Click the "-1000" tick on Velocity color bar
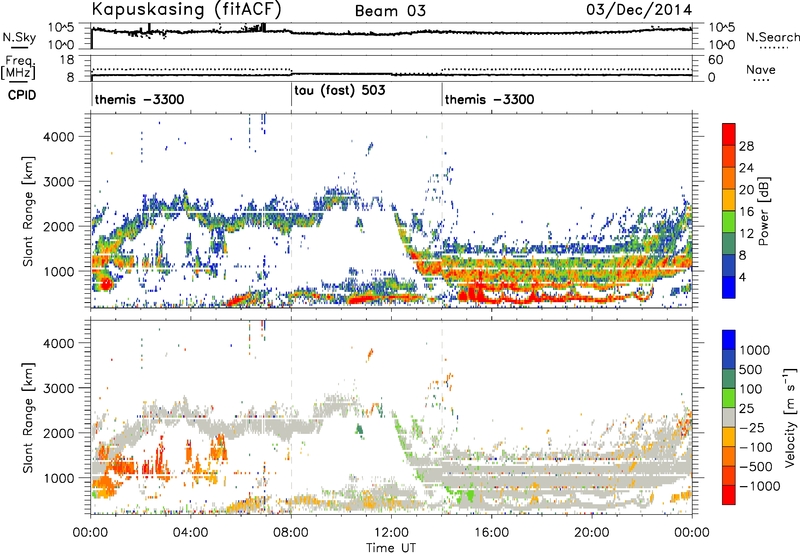The height and width of the screenshot is (554, 800). [x=760, y=486]
